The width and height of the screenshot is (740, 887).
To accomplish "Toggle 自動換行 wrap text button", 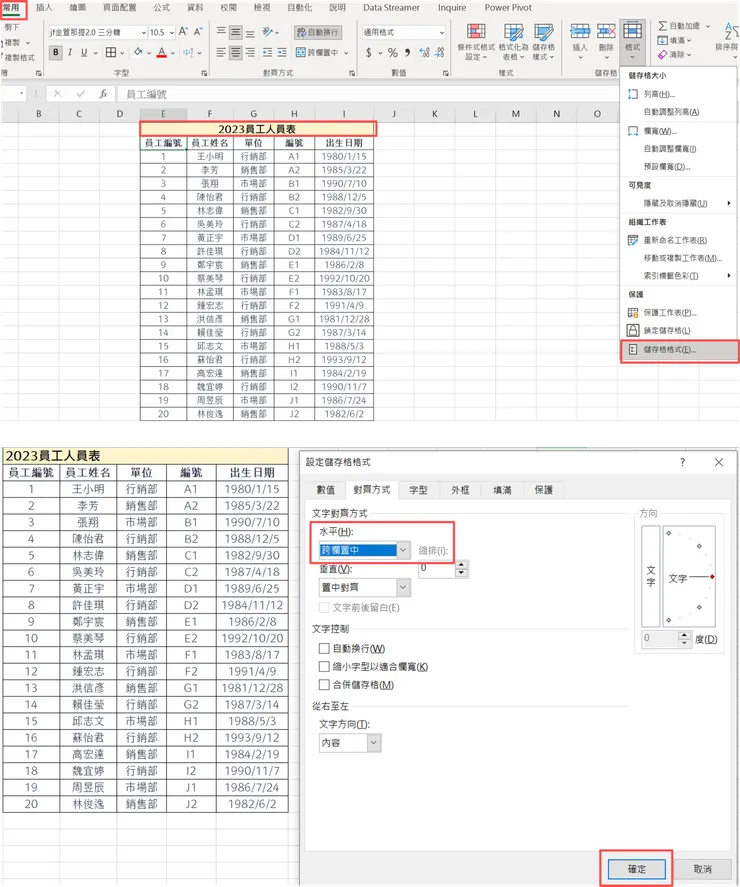I will click(x=317, y=32).
